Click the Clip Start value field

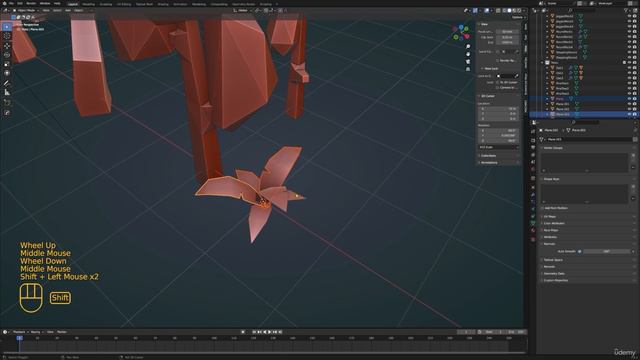pyautogui.click(x=507, y=37)
